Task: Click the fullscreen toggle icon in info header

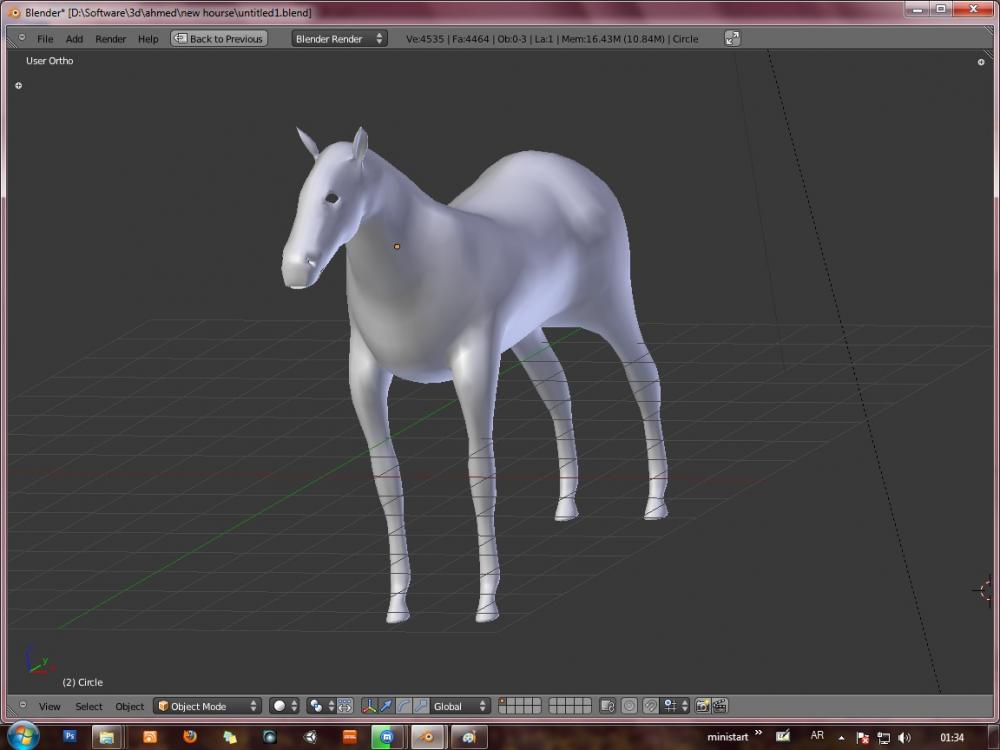Action: click(x=732, y=38)
